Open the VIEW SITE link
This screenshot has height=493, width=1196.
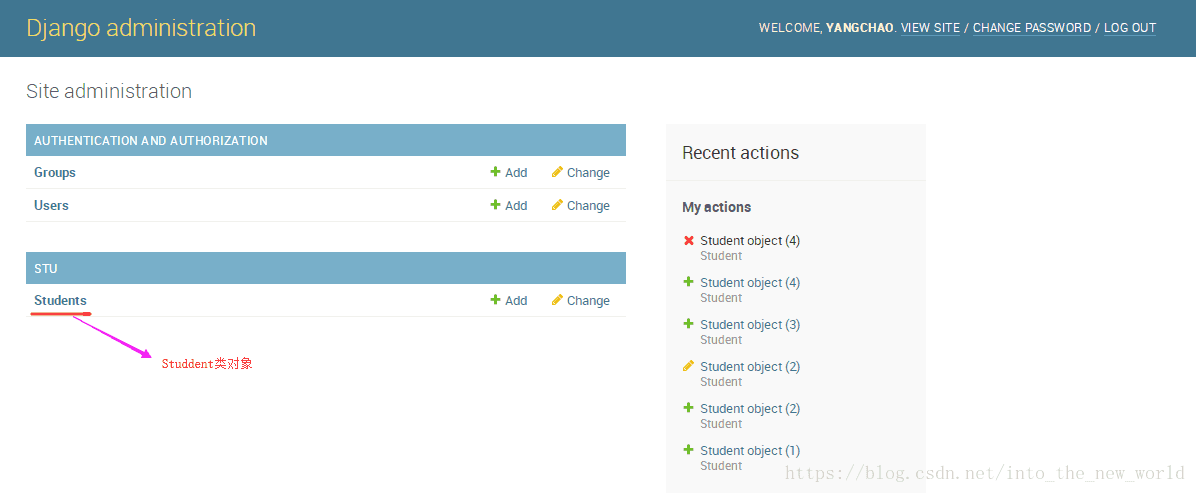point(930,28)
